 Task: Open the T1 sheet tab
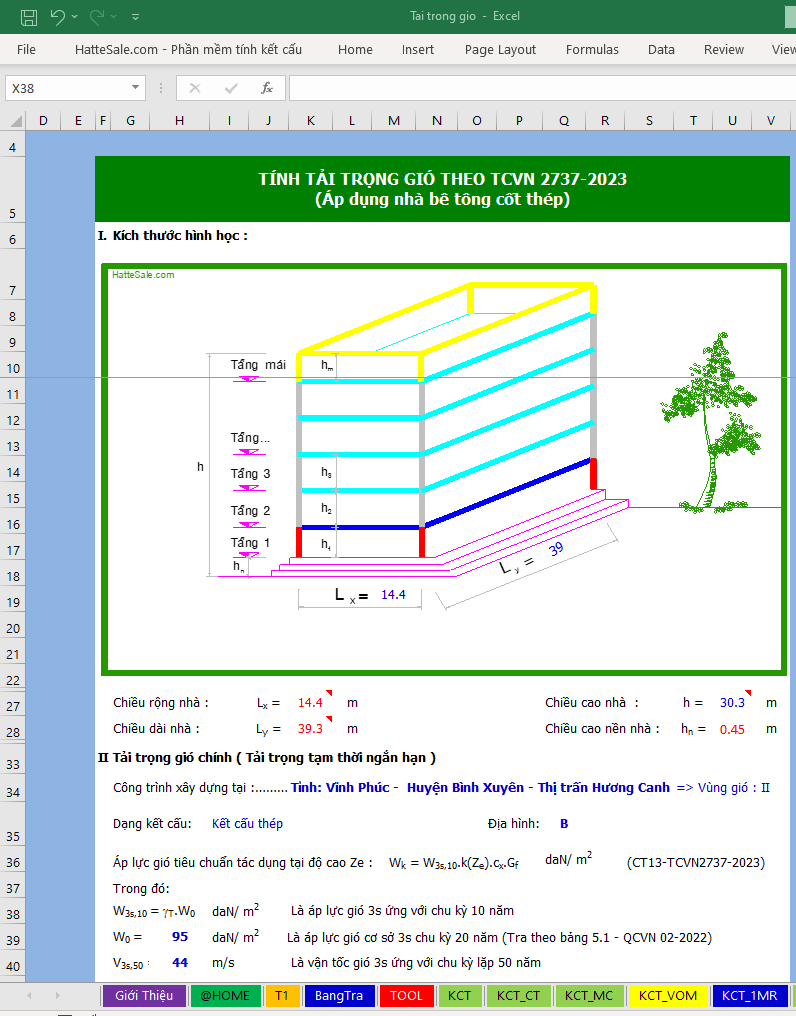click(281, 995)
